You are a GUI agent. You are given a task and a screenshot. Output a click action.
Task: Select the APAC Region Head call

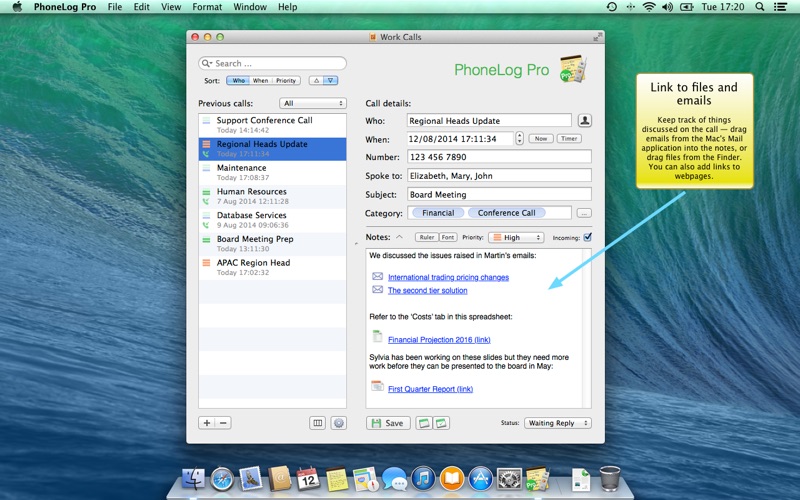272,267
